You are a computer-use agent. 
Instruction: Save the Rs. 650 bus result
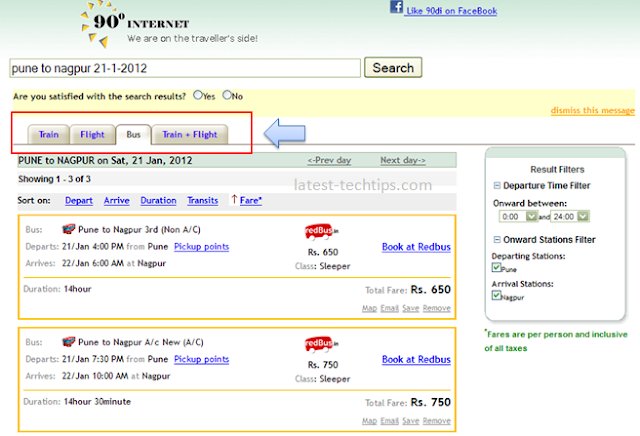click(x=411, y=308)
